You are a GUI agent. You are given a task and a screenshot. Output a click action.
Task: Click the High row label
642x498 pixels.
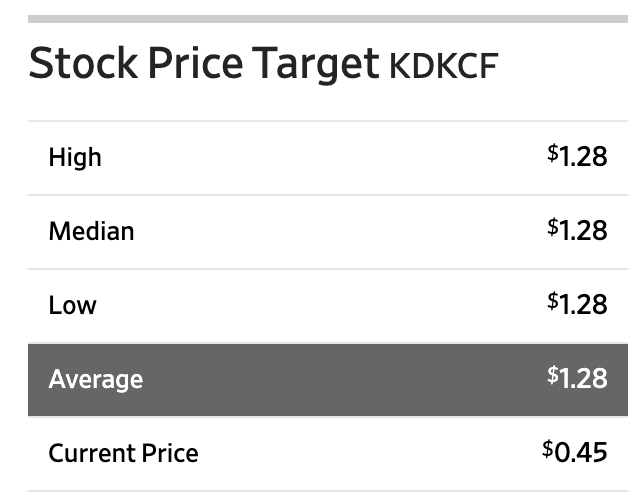coord(75,158)
